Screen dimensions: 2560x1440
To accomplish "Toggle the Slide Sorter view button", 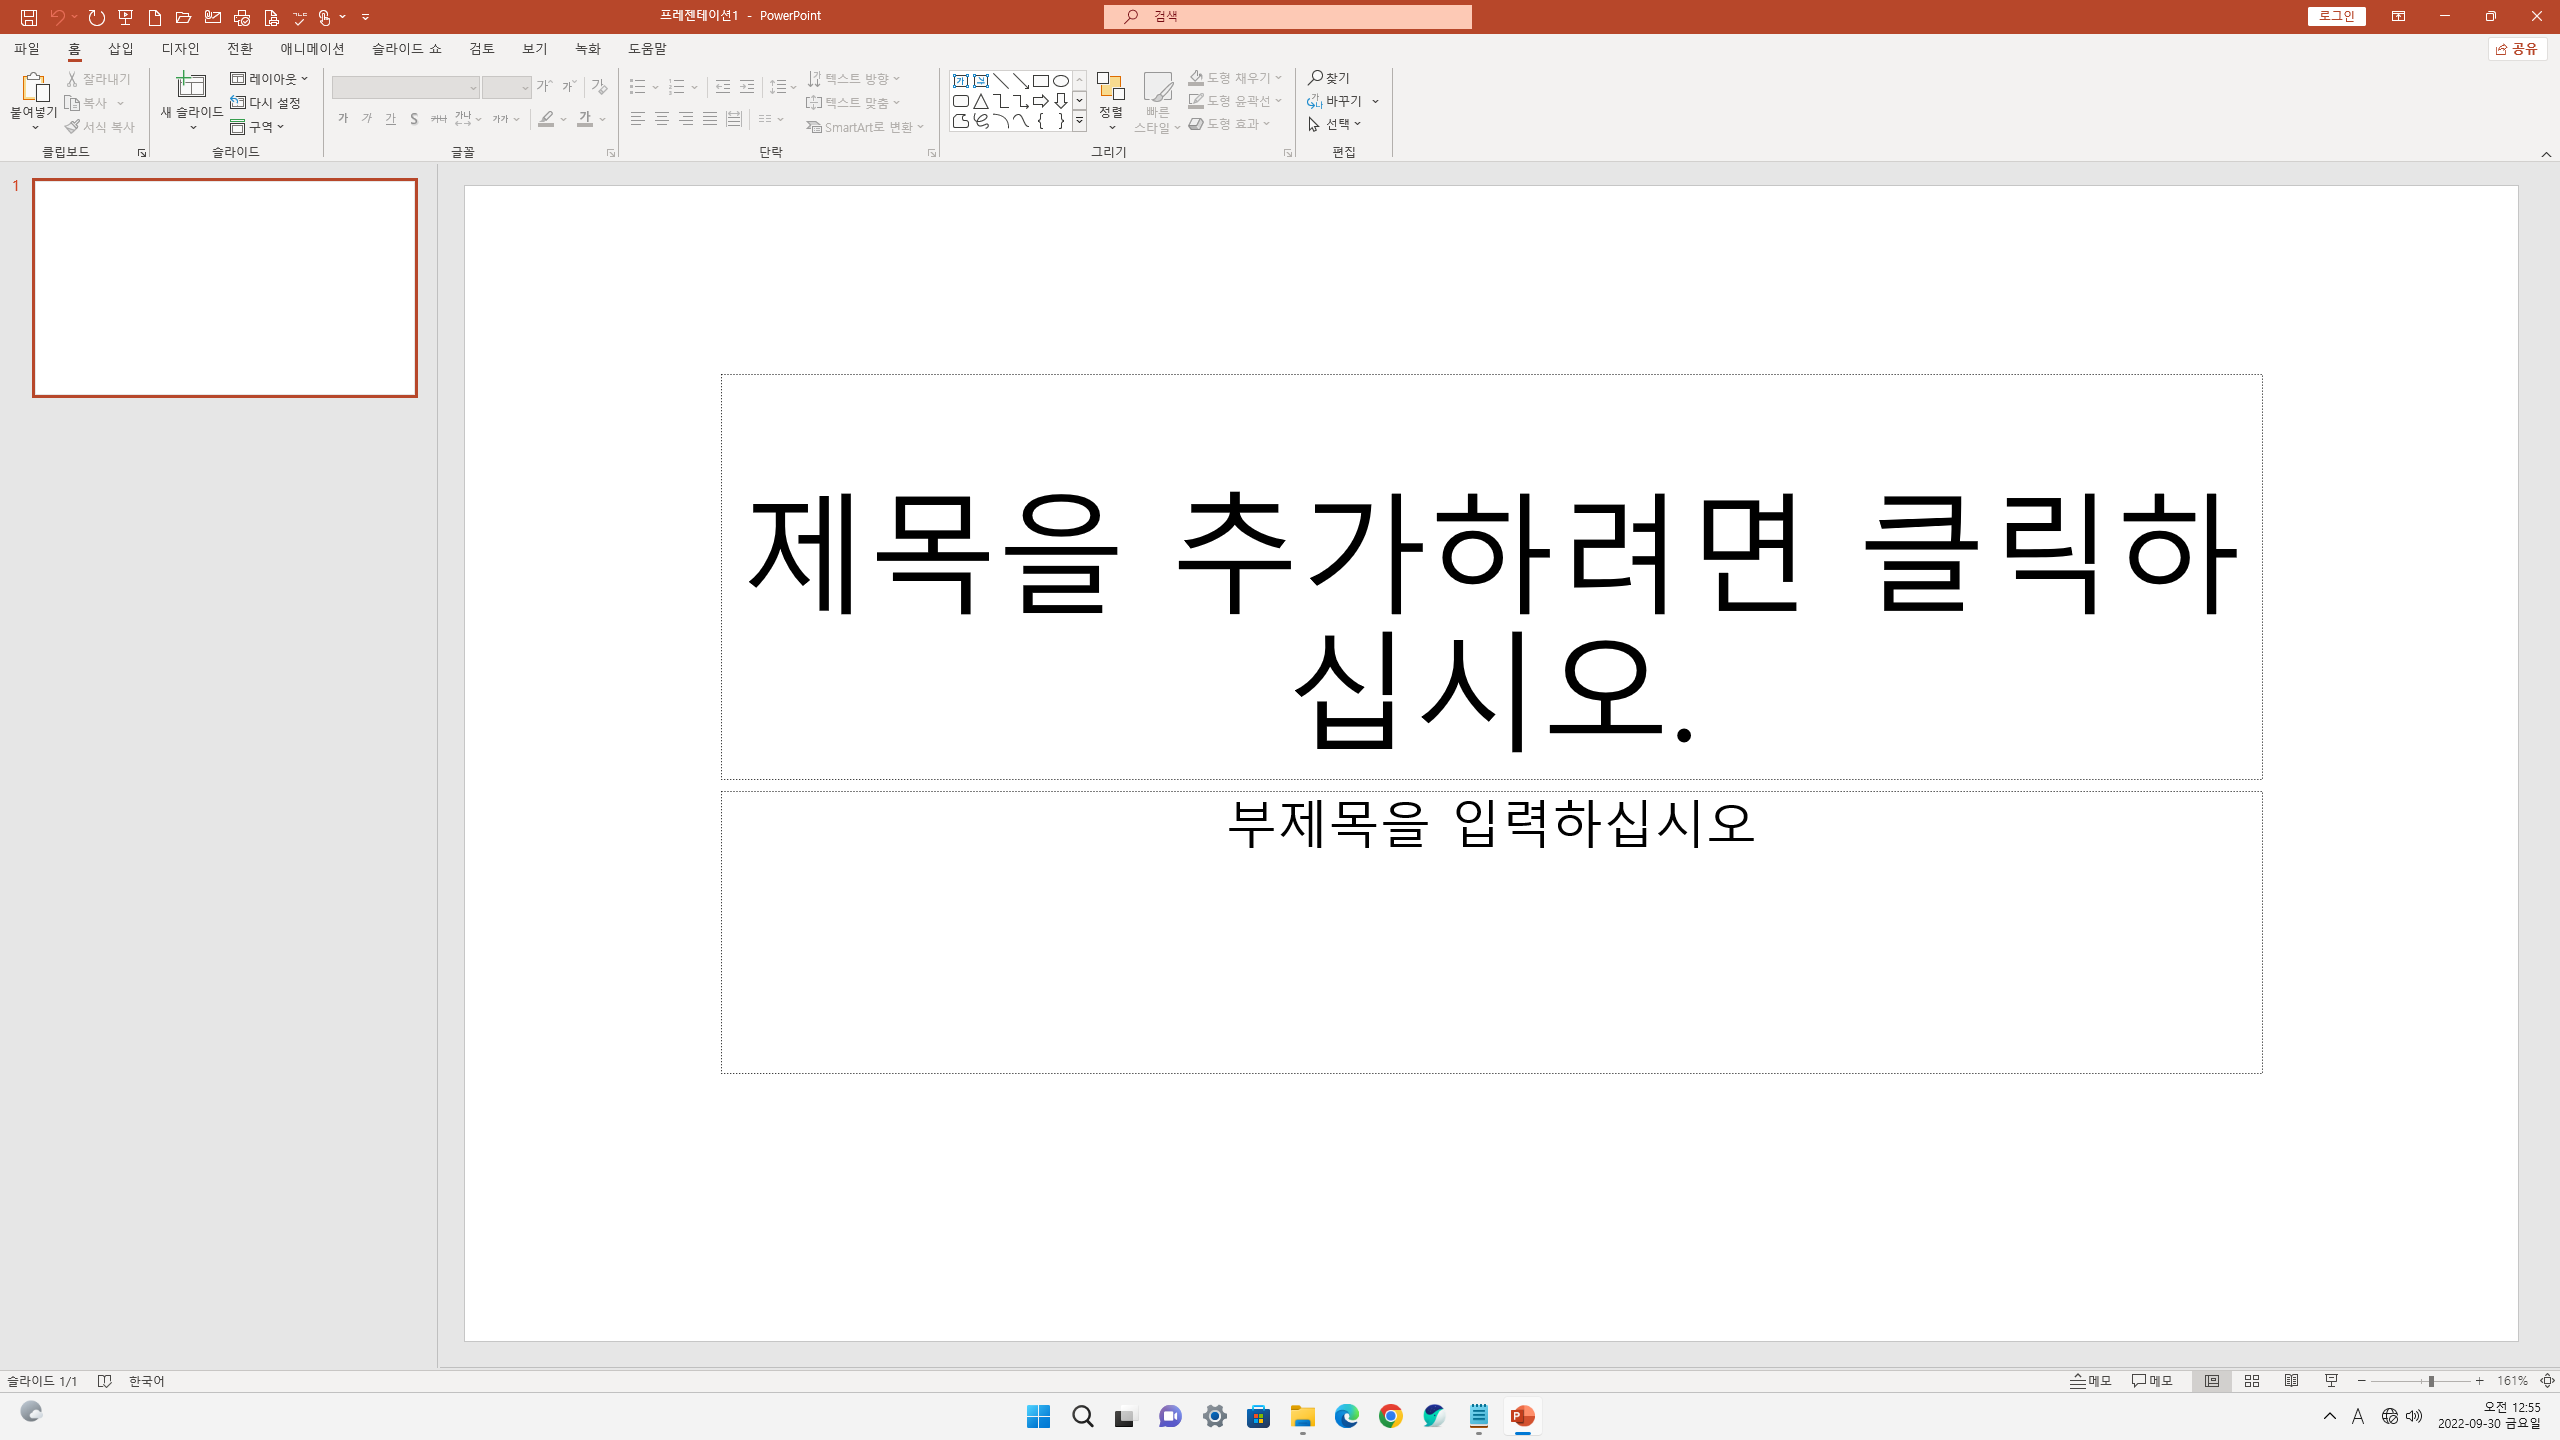I will coord(2252,1381).
